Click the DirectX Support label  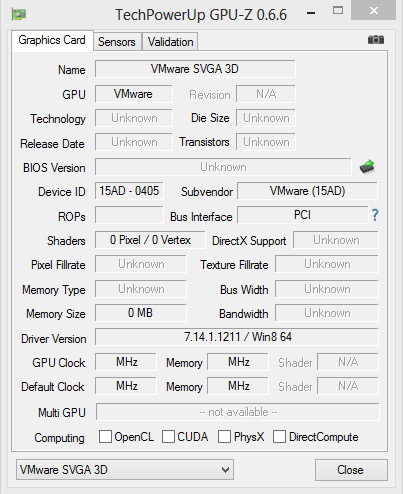249,241
